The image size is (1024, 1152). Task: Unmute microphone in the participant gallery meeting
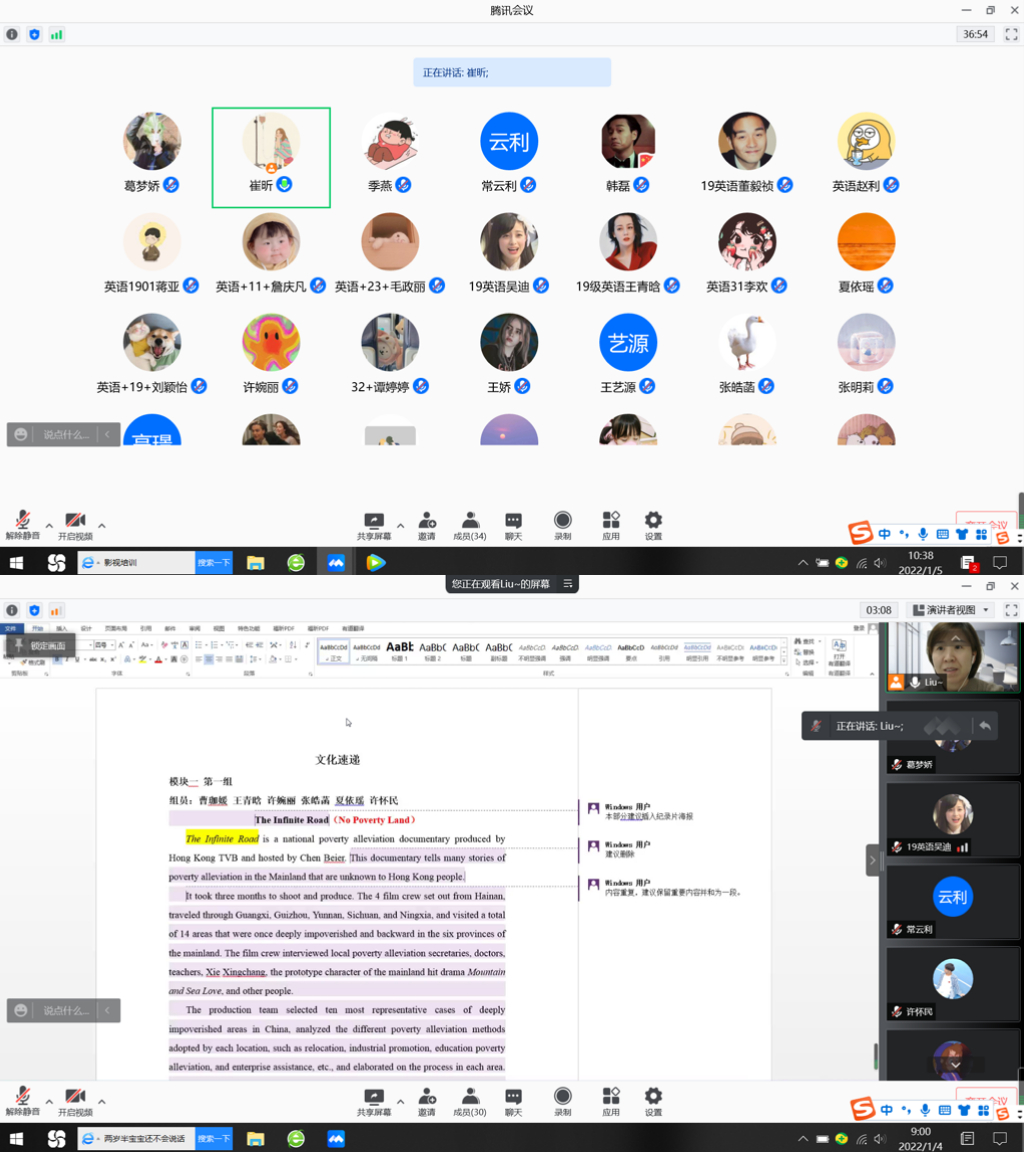click(22, 525)
